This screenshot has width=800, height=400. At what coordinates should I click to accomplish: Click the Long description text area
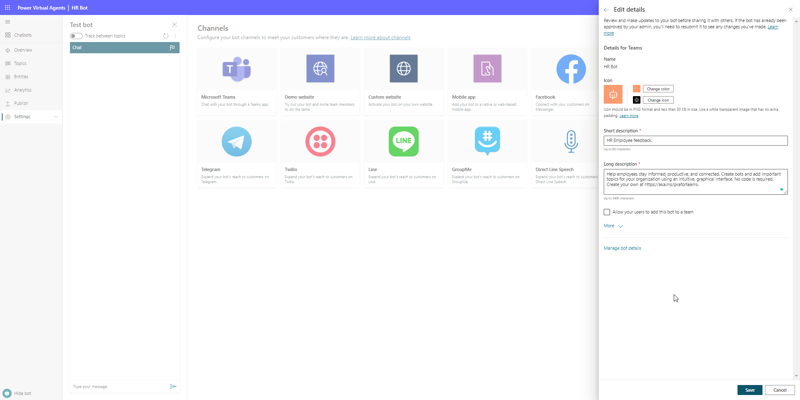695,182
